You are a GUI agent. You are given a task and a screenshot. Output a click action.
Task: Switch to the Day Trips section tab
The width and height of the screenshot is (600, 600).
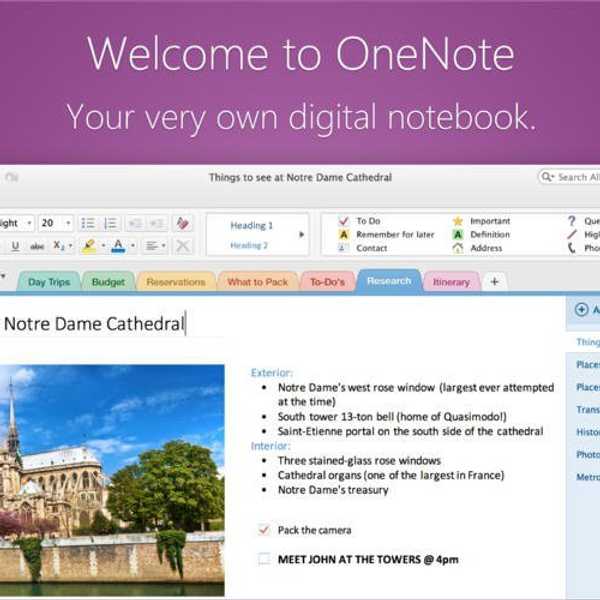point(49,282)
